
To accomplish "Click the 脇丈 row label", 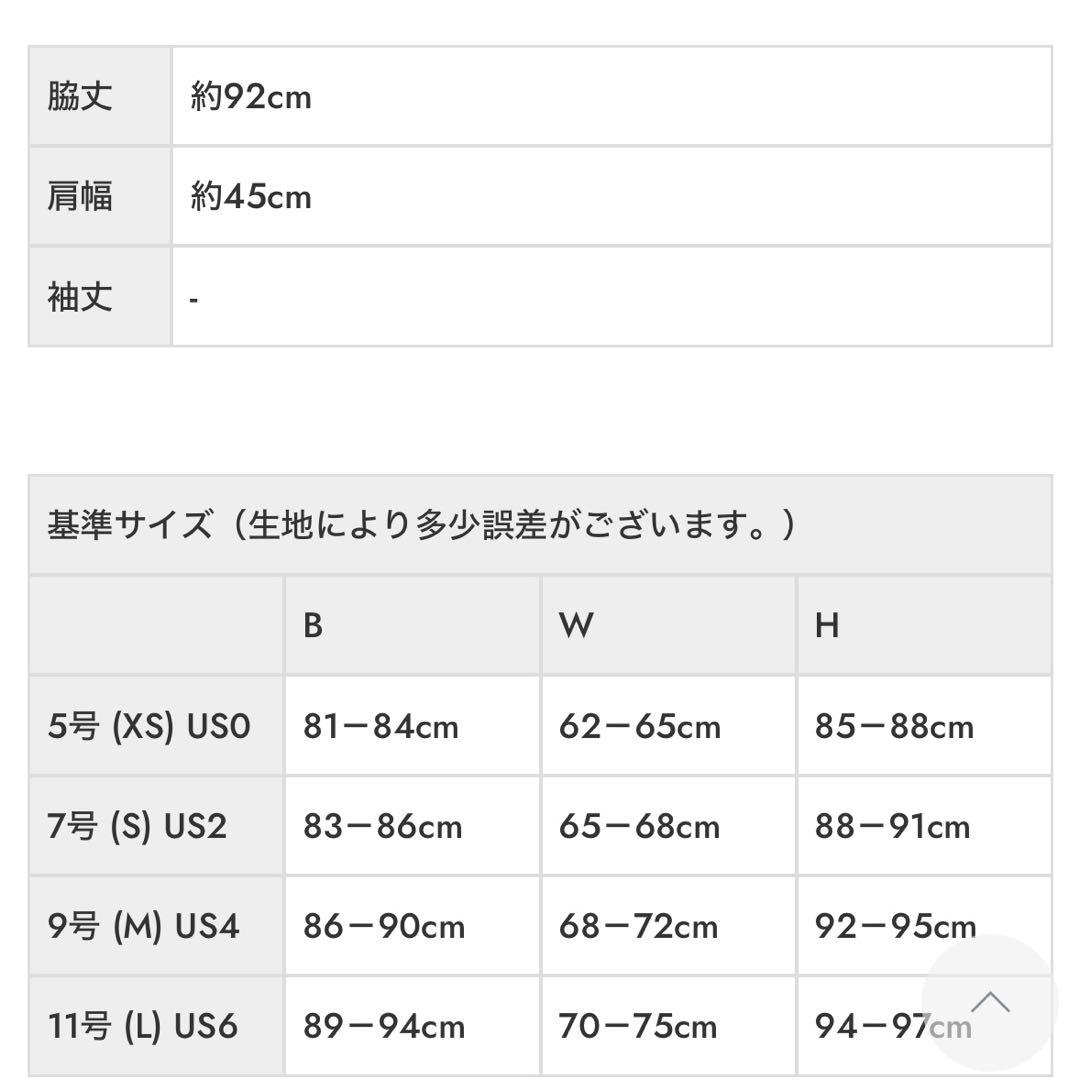I will tap(81, 97).
